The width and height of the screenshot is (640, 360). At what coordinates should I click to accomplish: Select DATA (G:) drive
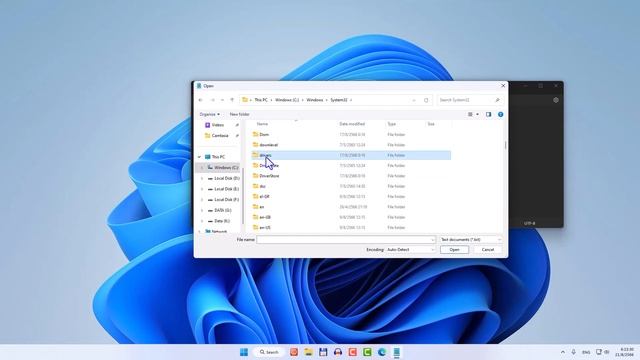pos(222,210)
